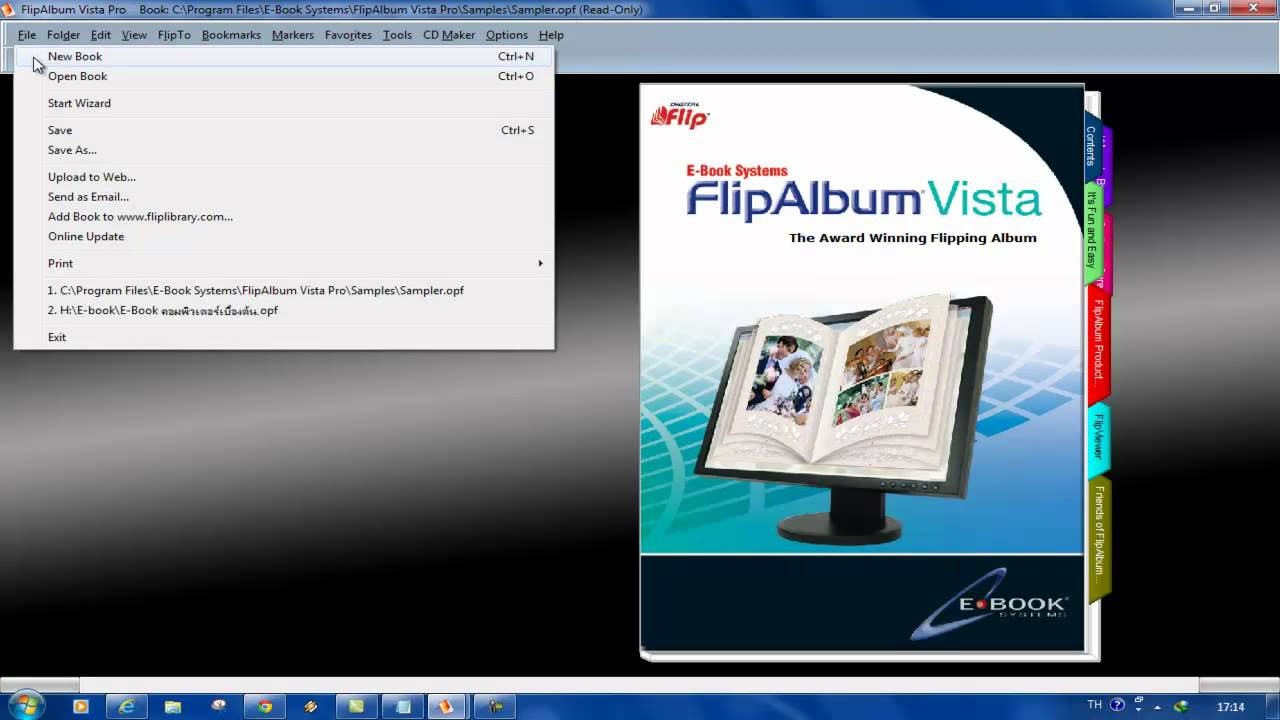
Task: Click the TH language indicator
Action: coord(1095,705)
